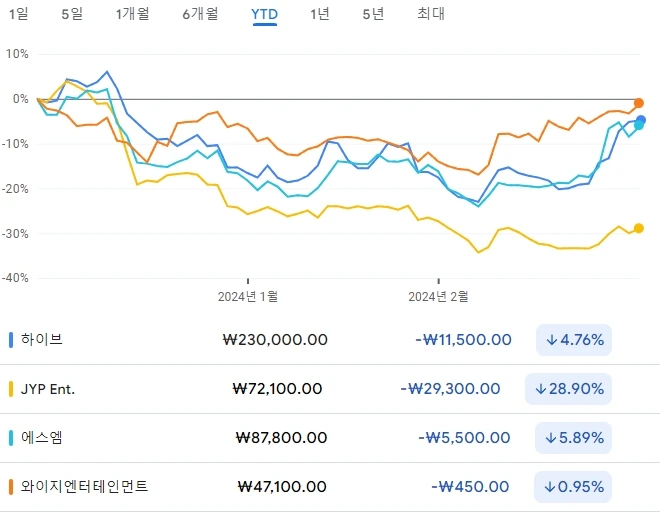Click the yellow JYP Ent. color marker
This screenshot has width=669, height=520.
(x=11, y=388)
